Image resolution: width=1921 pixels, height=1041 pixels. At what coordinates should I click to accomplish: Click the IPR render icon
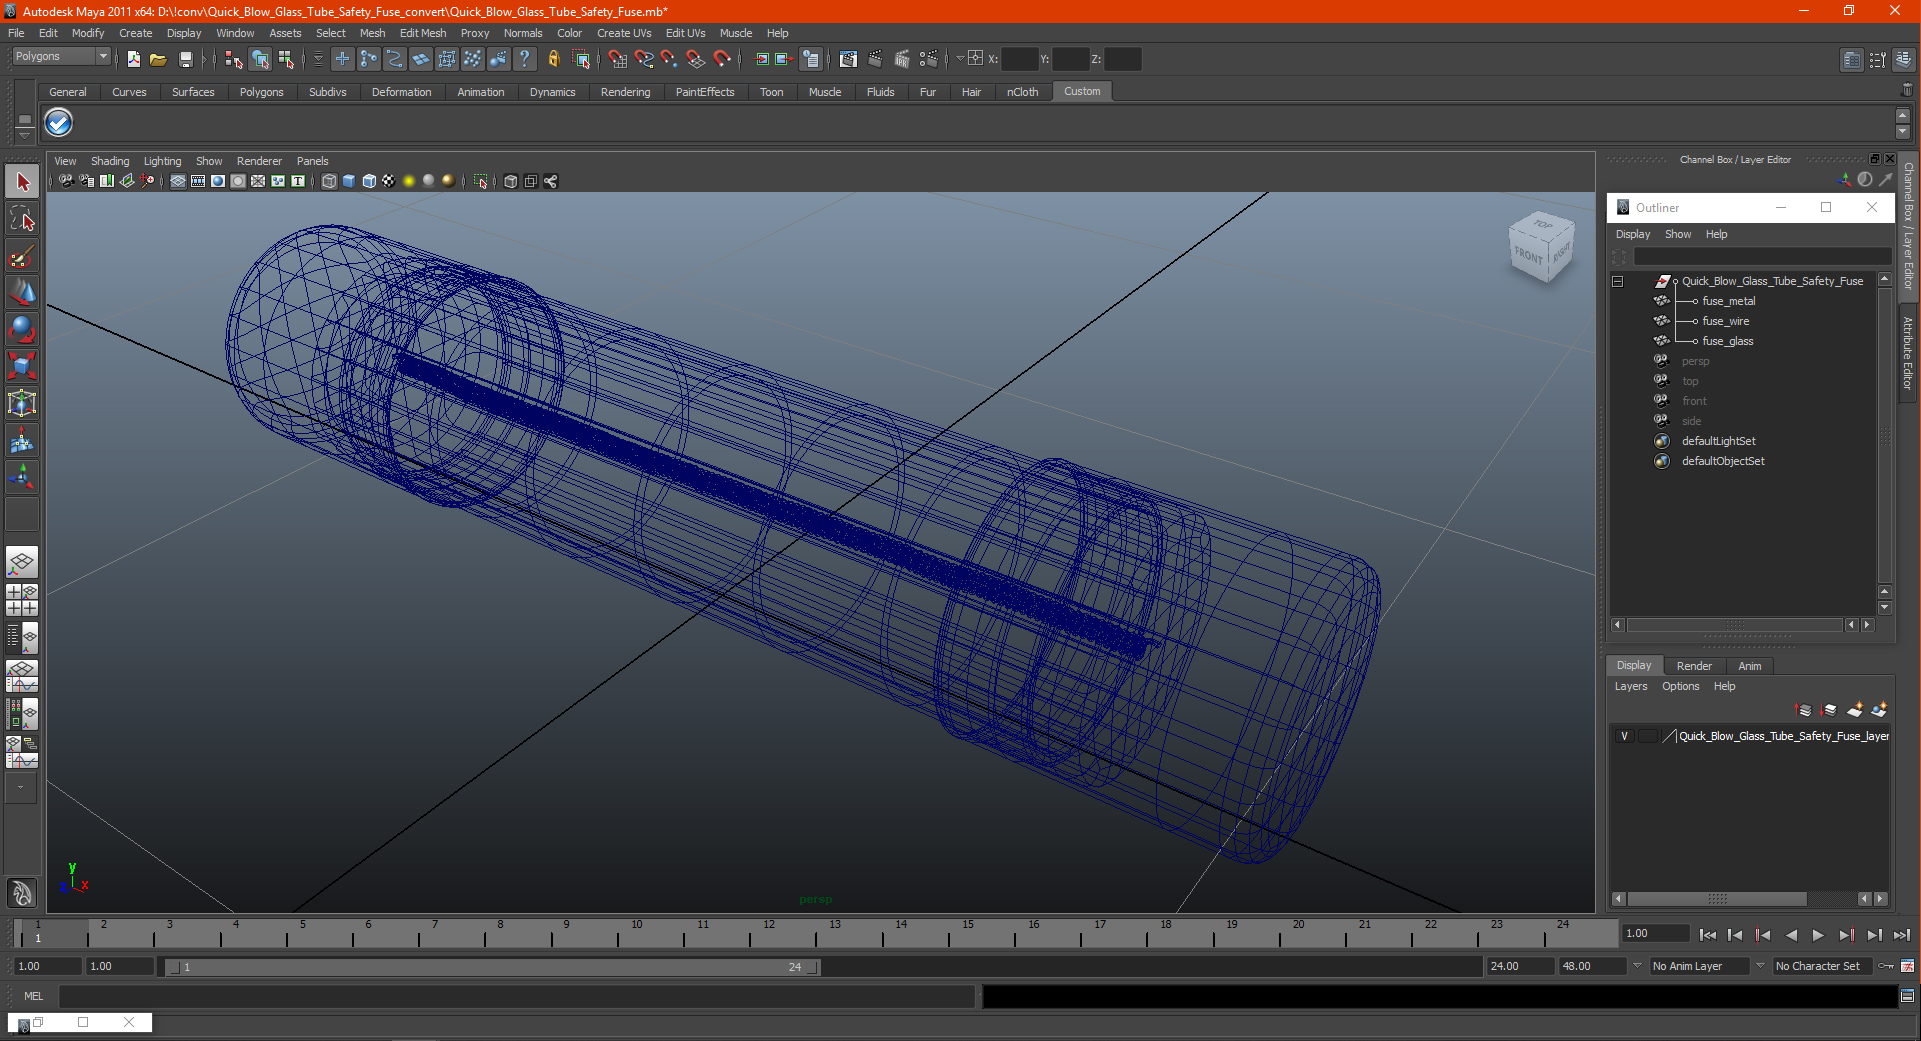click(901, 59)
